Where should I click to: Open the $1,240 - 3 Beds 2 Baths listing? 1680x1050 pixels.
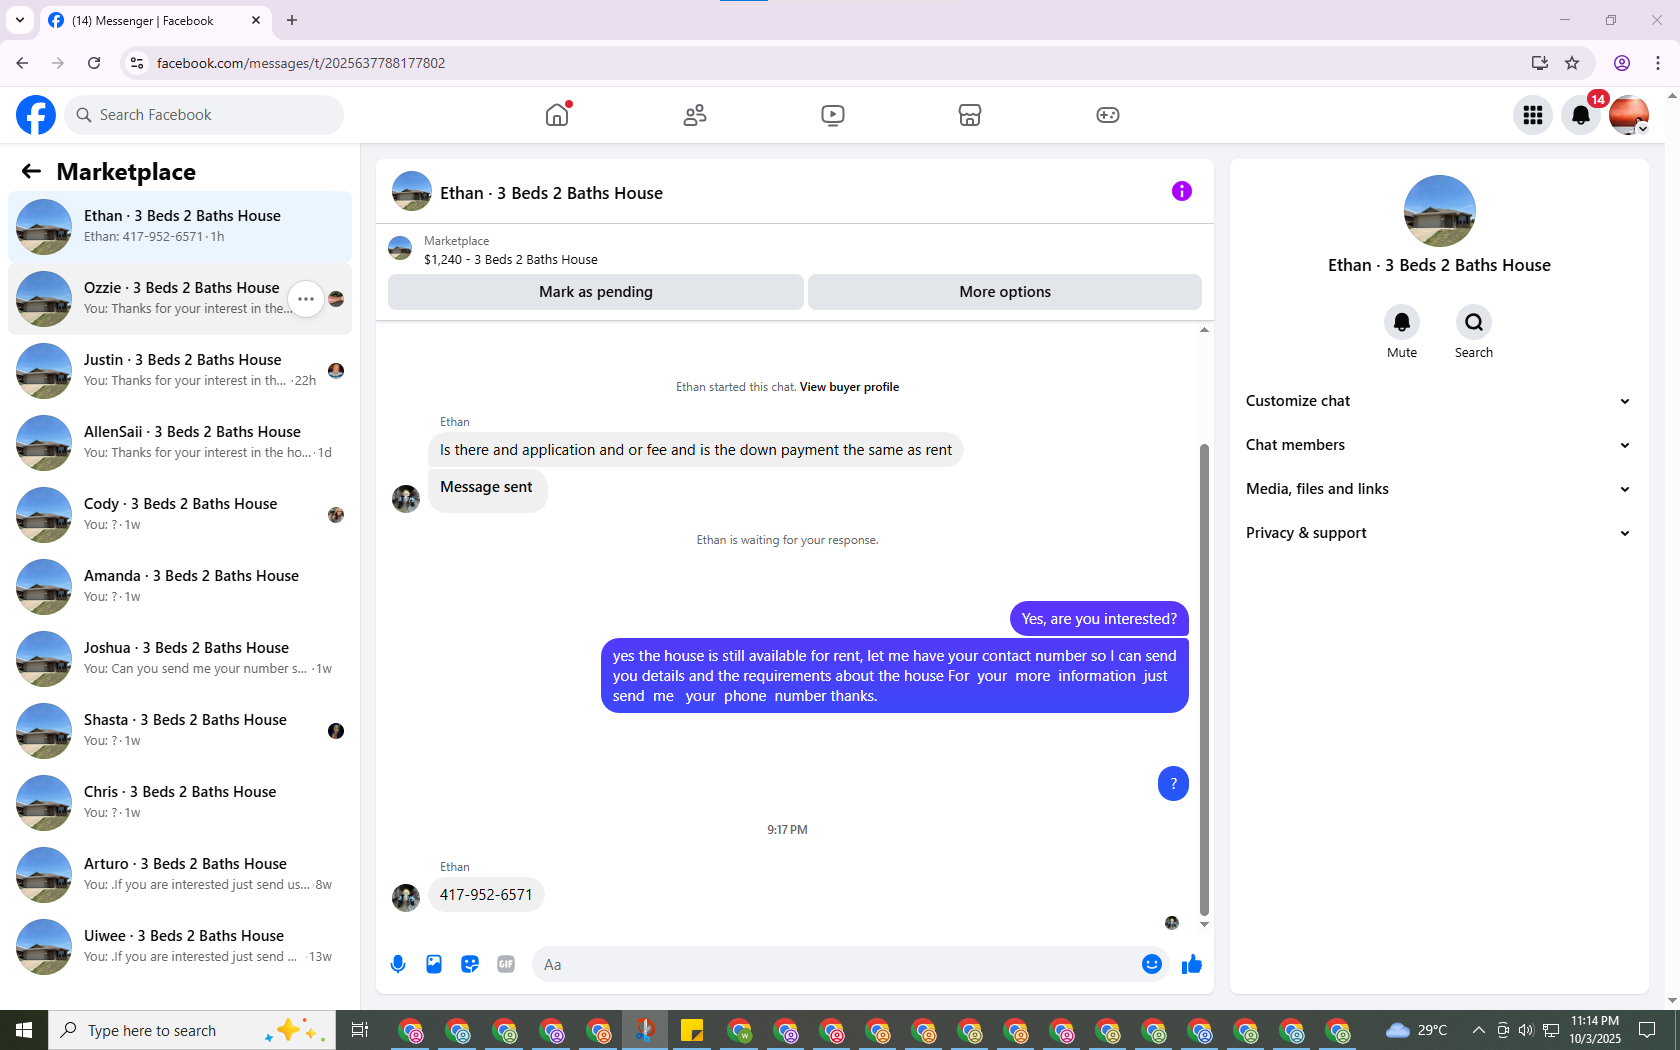(511, 259)
